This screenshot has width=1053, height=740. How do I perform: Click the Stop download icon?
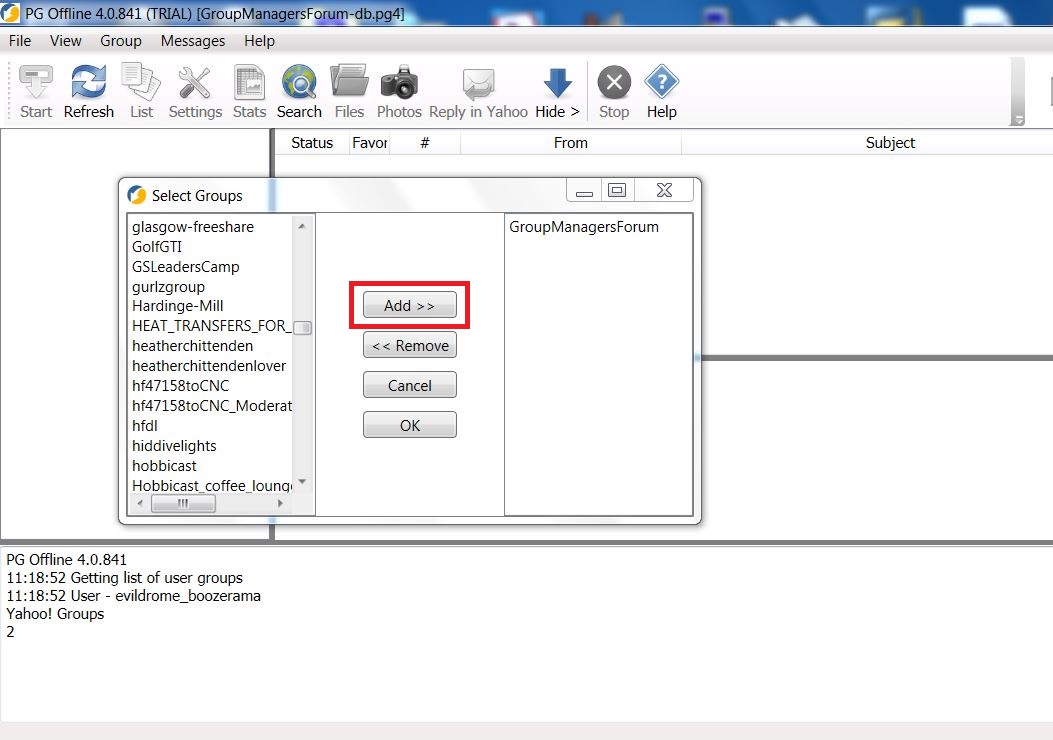click(613, 90)
